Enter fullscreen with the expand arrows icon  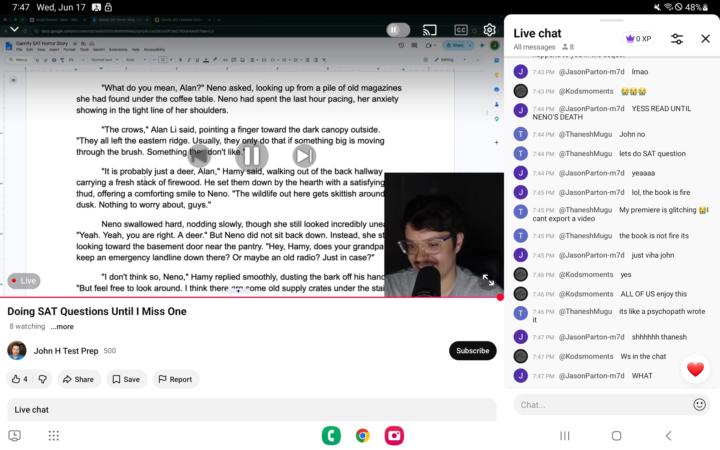pos(488,280)
